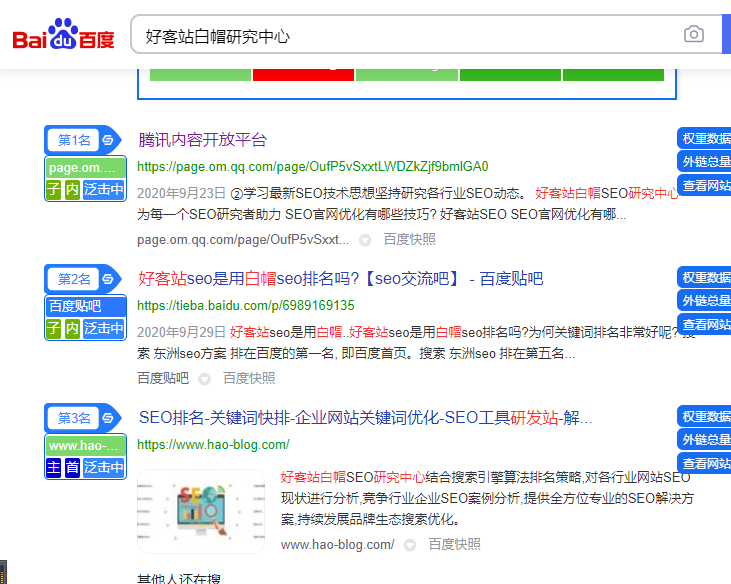Viewport: 731px width, 584px height.
Task: Open SEO排名-关键词快排 result title
Action: (365, 418)
